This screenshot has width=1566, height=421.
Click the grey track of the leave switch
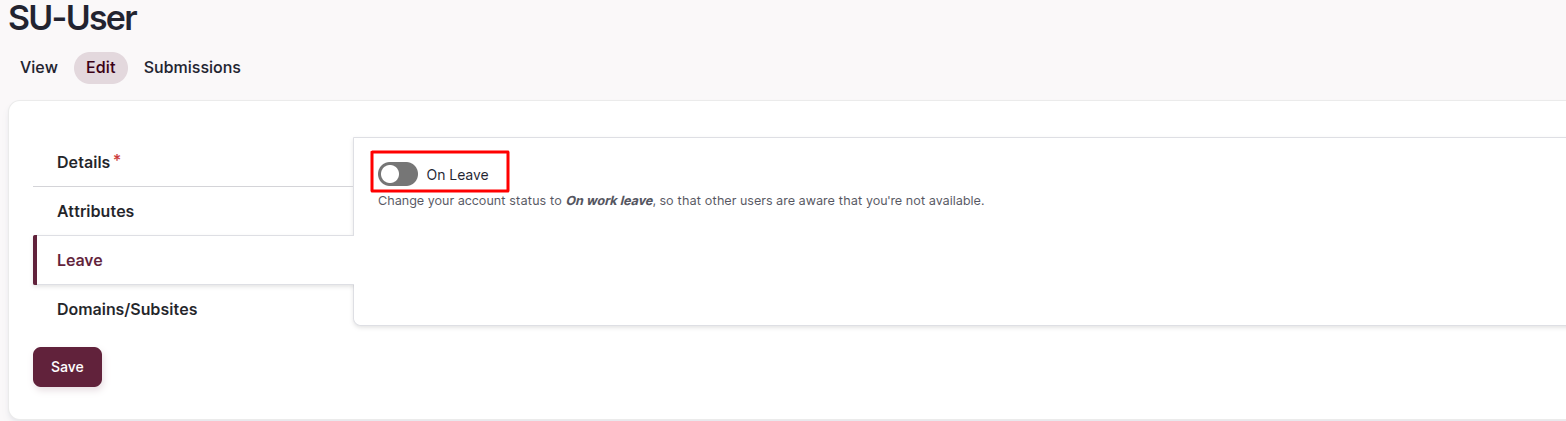[408, 175]
